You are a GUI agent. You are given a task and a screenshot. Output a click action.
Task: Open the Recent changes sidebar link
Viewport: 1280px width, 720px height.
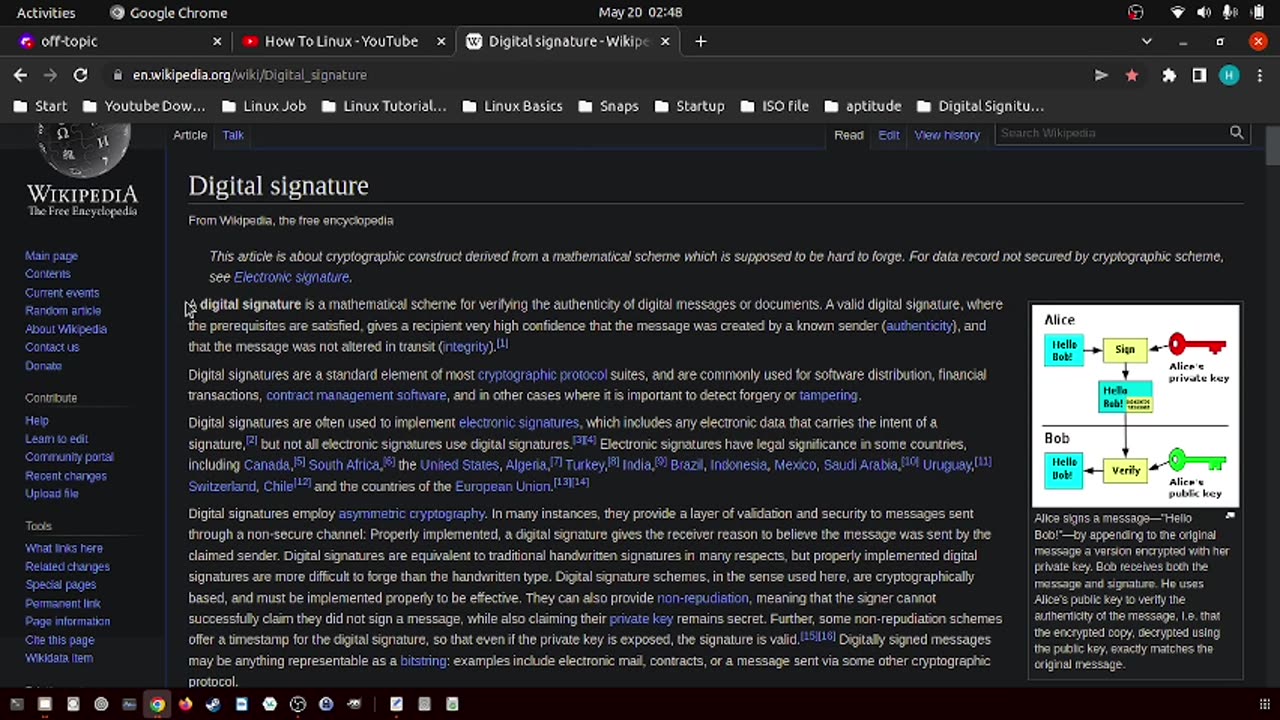click(66, 476)
